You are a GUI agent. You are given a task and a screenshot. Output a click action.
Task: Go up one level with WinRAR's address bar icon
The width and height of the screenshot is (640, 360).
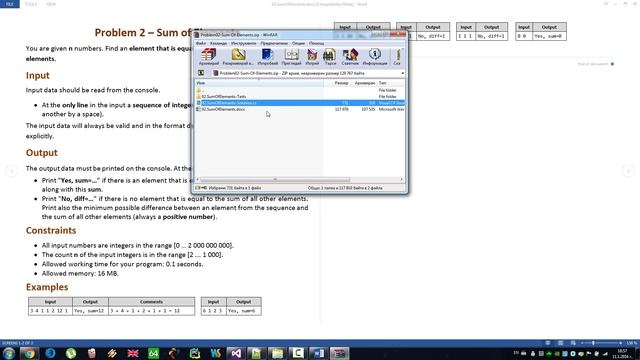click(x=201, y=73)
